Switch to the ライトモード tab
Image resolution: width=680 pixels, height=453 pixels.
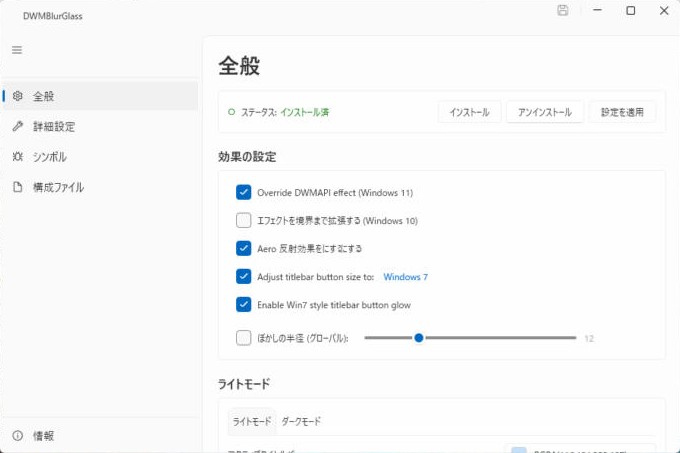(252, 421)
